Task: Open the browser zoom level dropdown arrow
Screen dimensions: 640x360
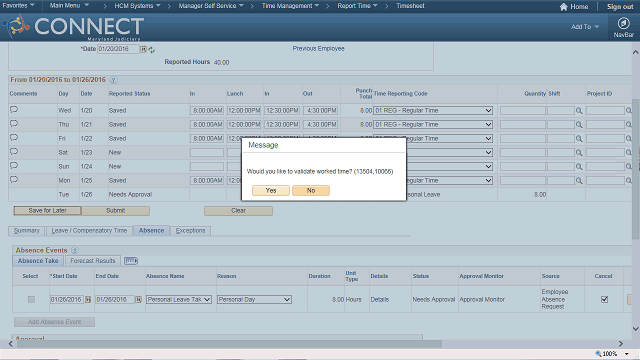Action: click(627, 354)
